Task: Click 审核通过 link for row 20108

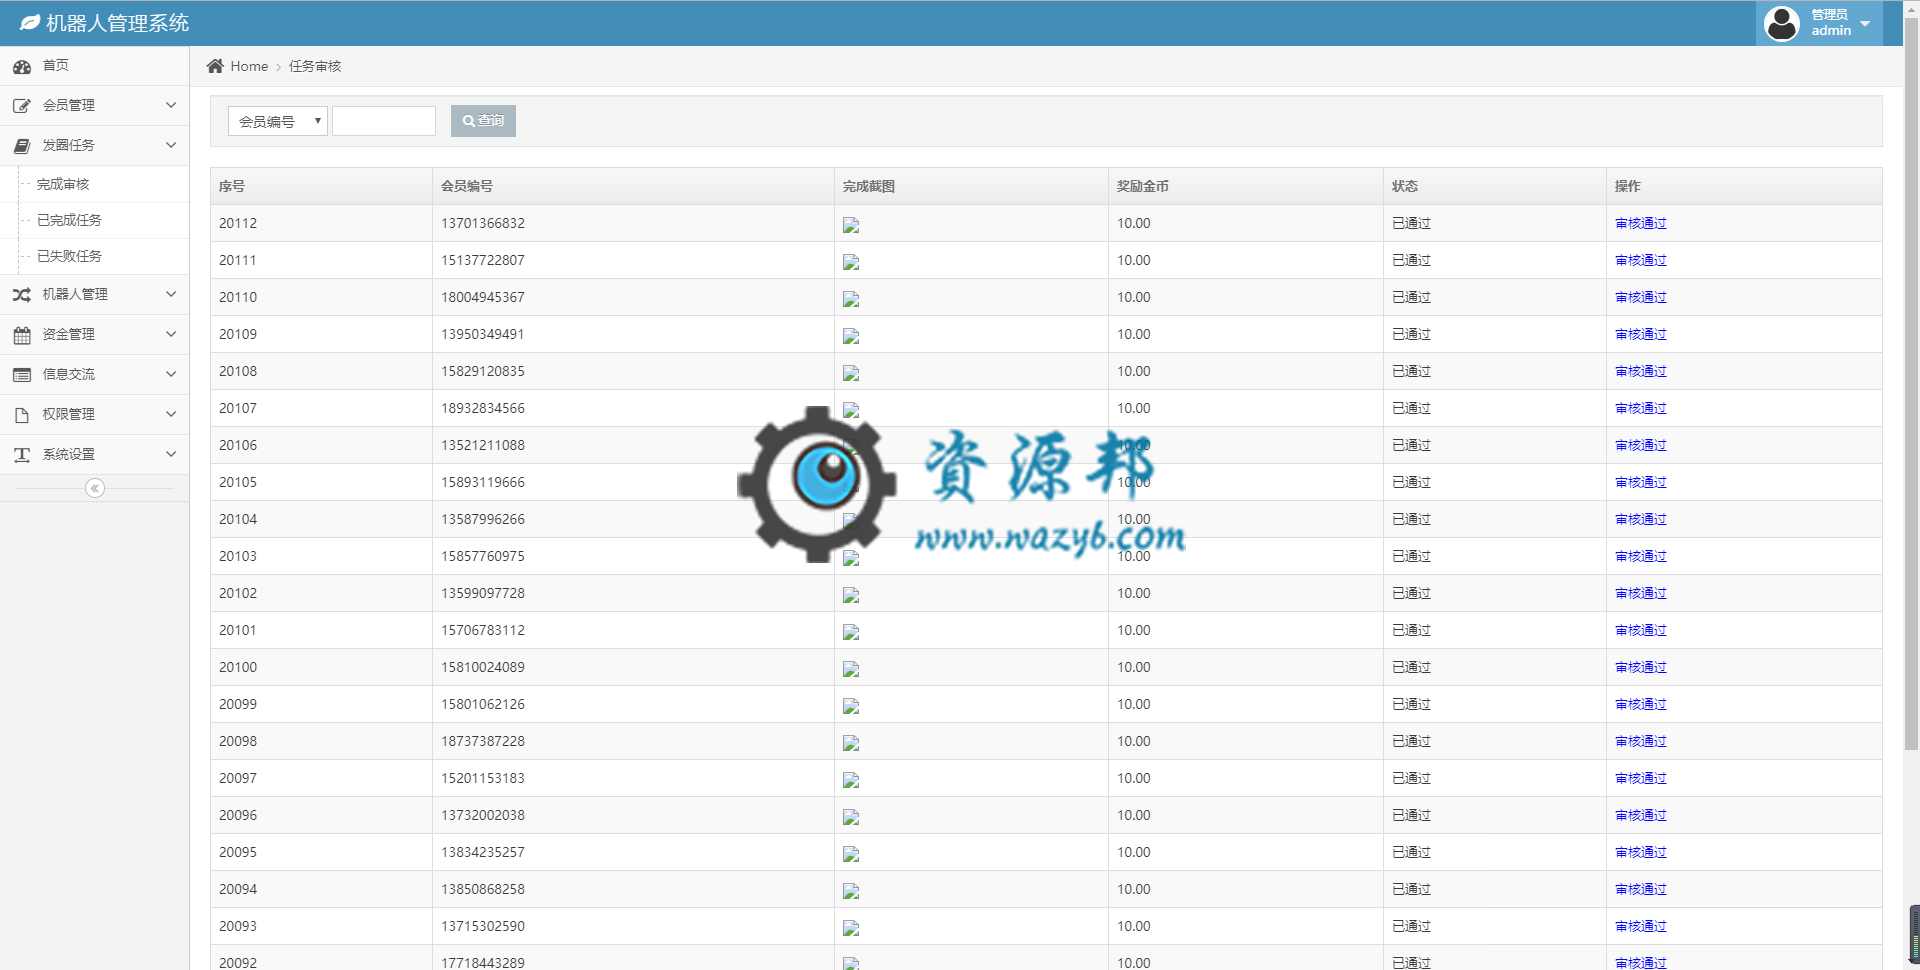Action: [1641, 371]
